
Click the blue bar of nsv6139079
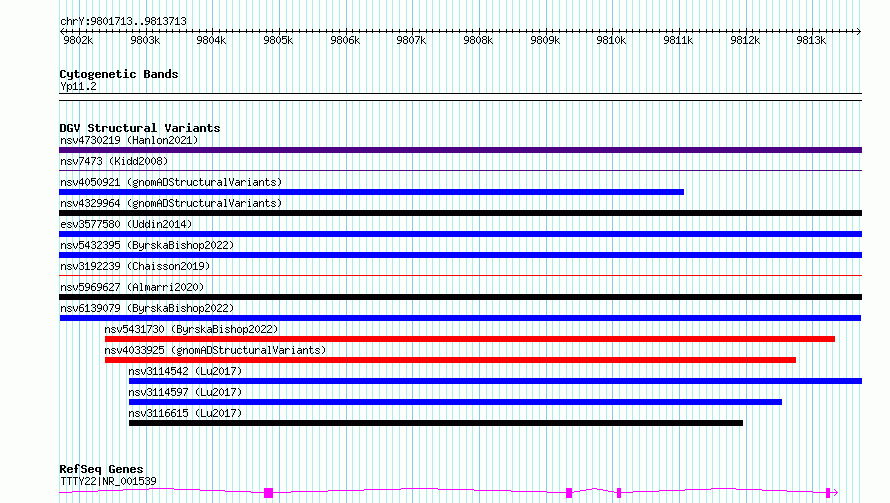pos(460,318)
